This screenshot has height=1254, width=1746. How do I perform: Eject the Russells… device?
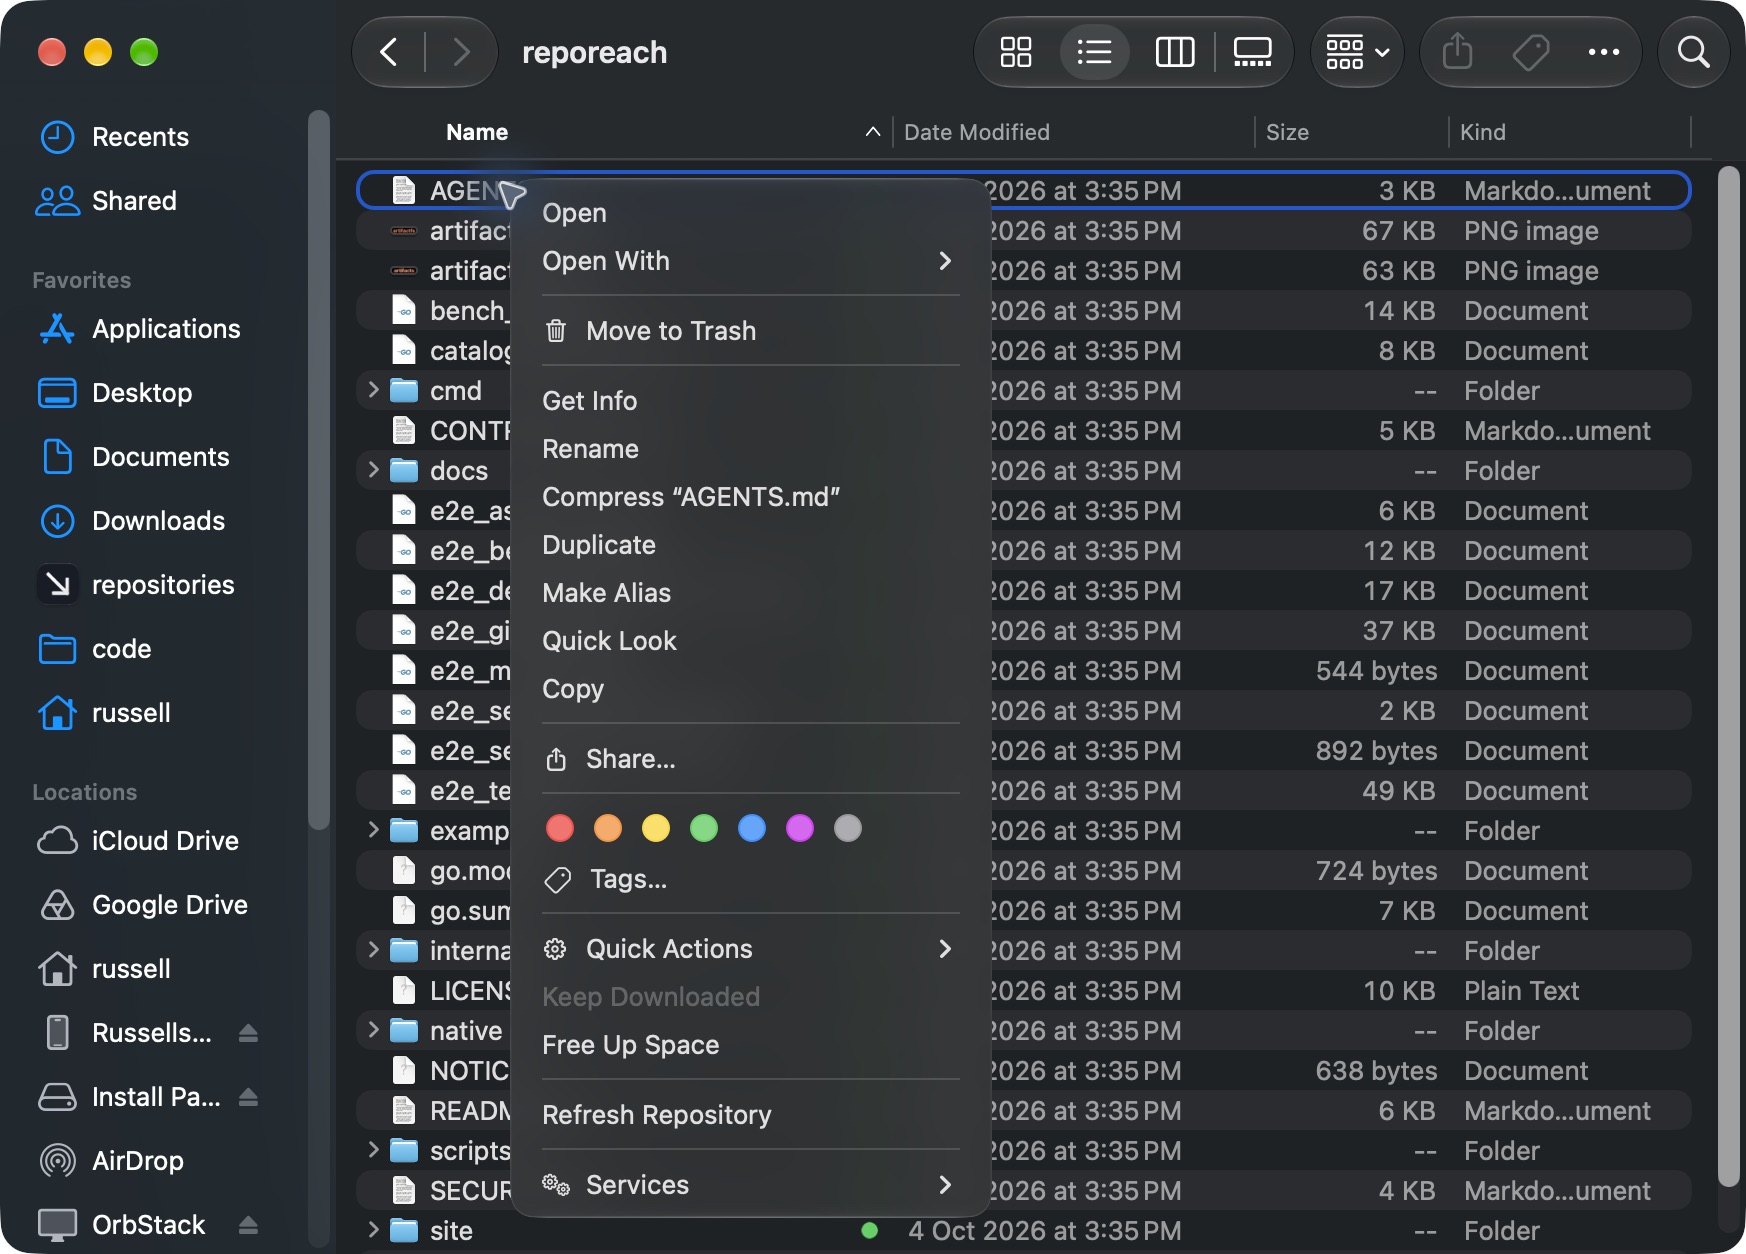click(x=249, y=1033)
